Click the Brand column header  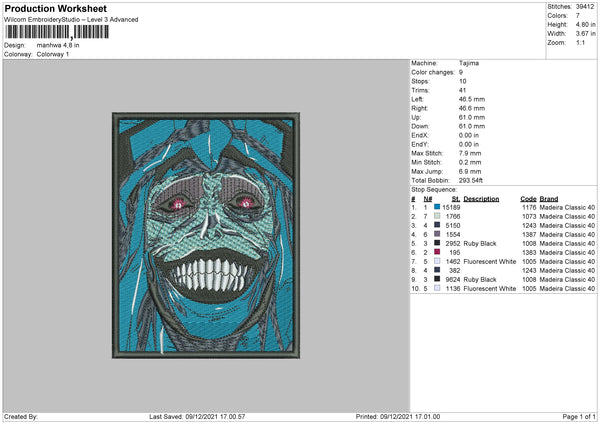point(549,199)
